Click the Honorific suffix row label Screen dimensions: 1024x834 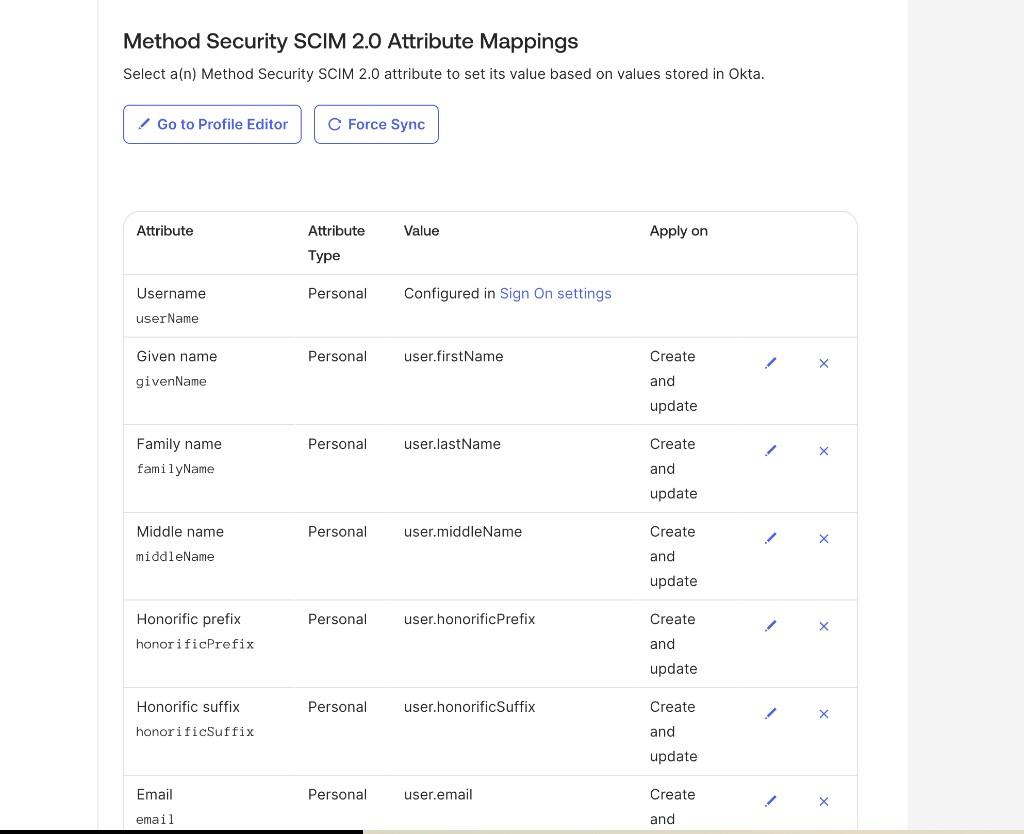[x=188, y=706]
